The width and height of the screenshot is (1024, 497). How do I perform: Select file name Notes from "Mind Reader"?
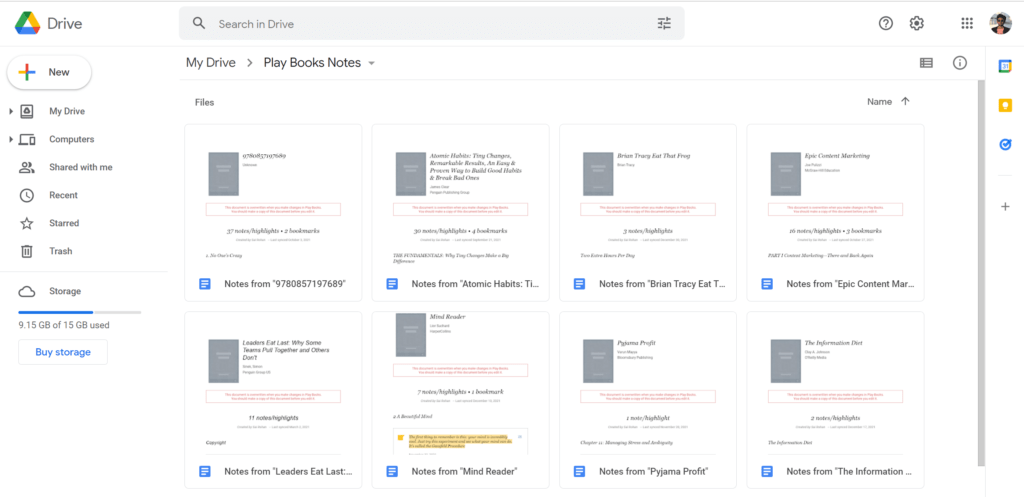(x=464, y=472)
